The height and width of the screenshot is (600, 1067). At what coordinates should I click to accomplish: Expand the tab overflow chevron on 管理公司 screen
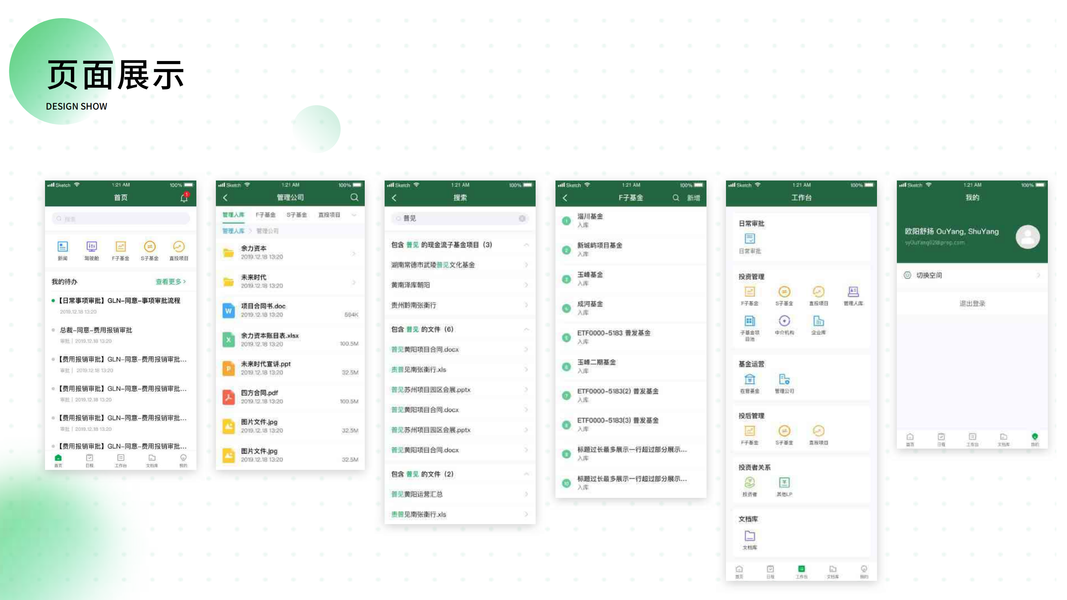354,215
